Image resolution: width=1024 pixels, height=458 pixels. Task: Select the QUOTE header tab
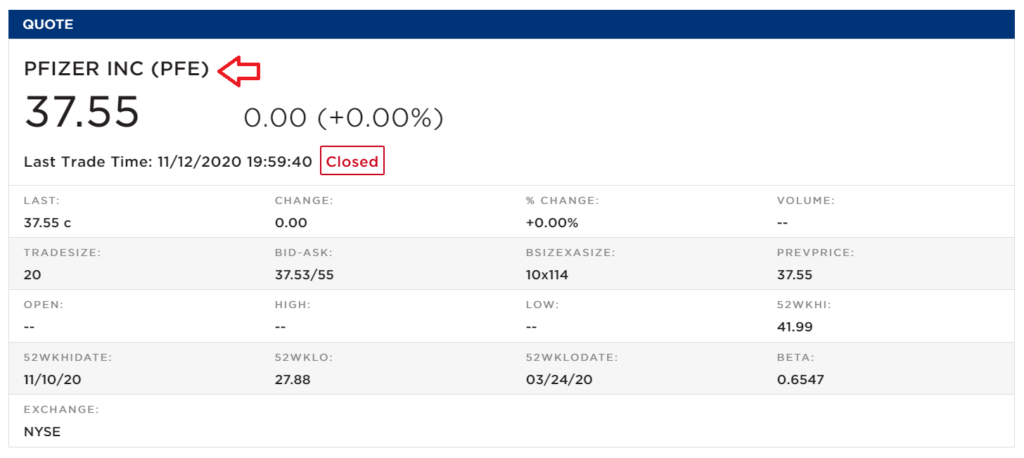pyautogui.click(x=48, y=24)
